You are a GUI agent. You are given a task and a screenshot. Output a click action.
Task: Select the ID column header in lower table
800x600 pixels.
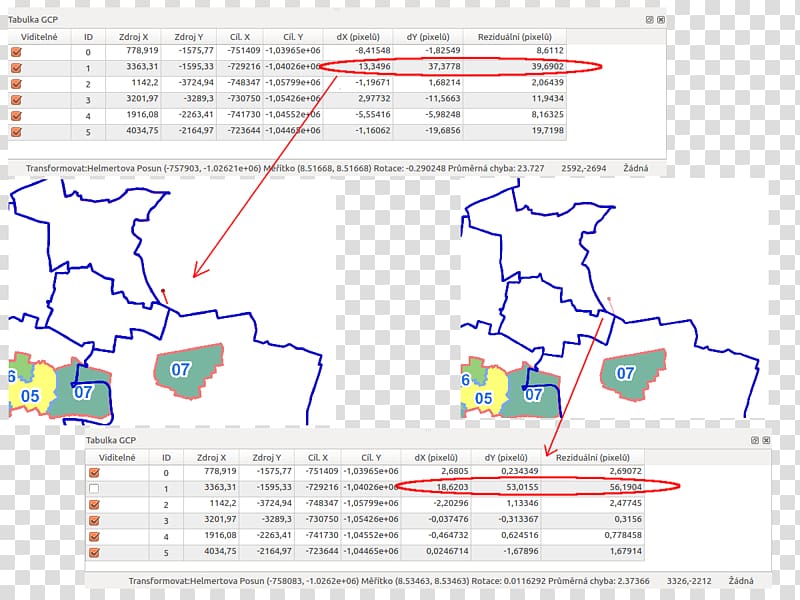(x=166, y=456)
